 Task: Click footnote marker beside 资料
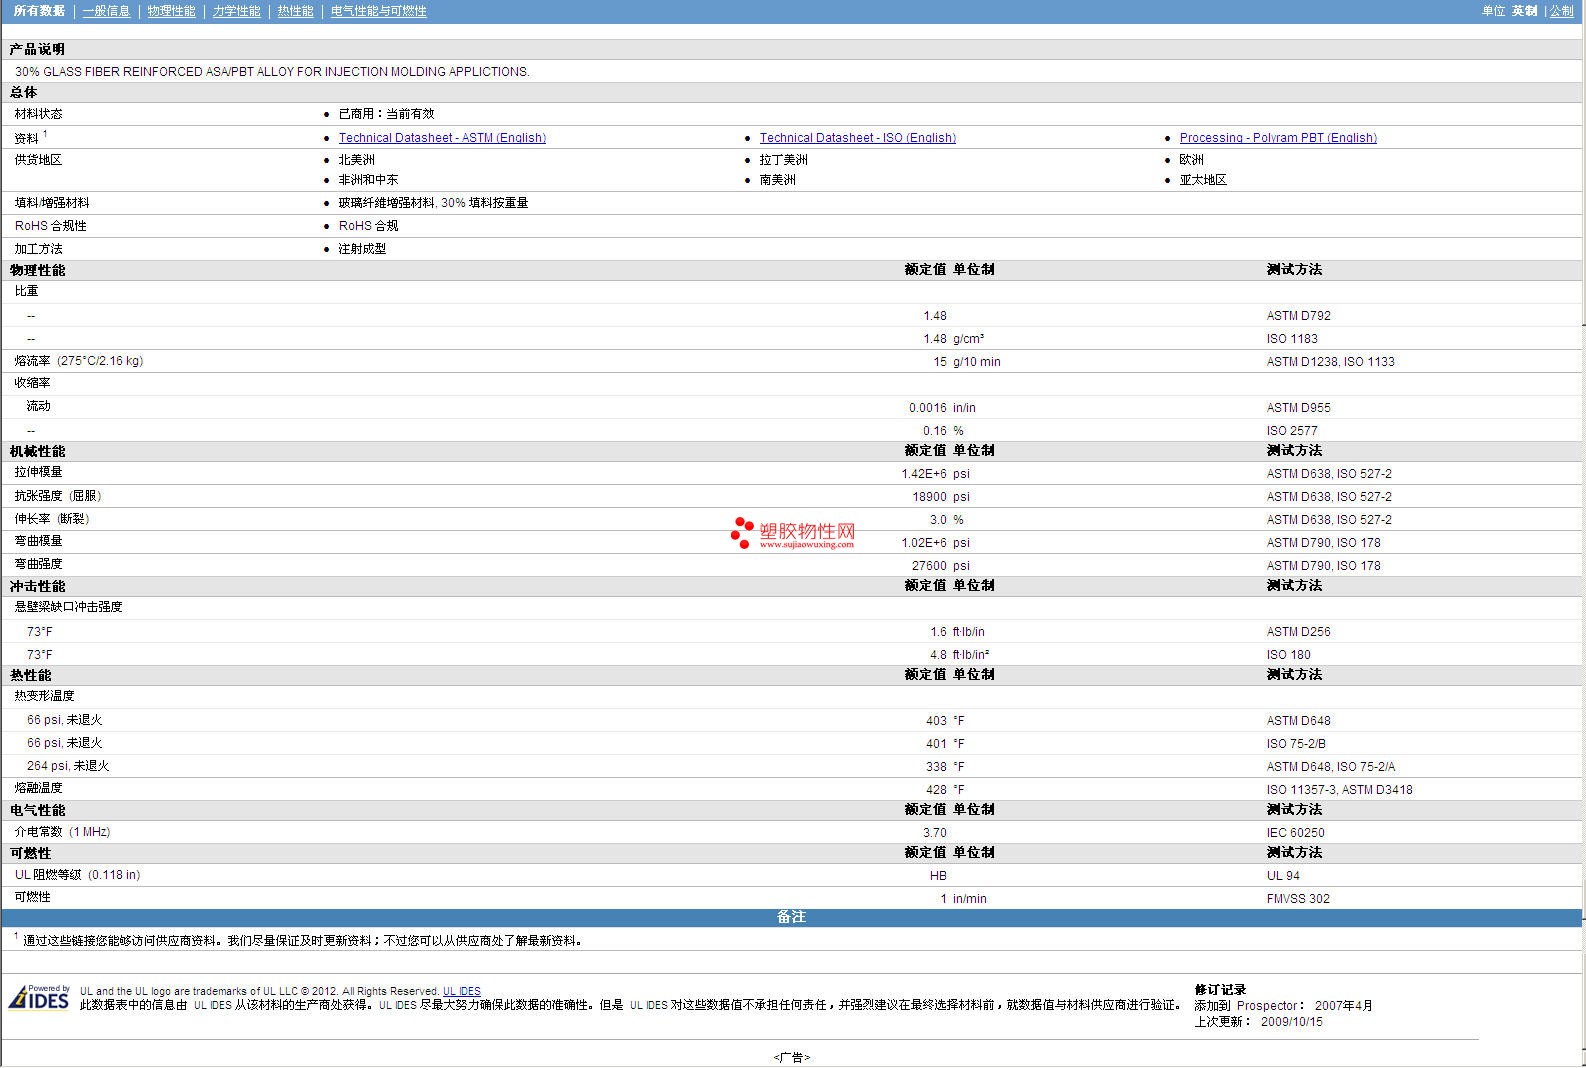pyautogui.click(x=45, y=134)
